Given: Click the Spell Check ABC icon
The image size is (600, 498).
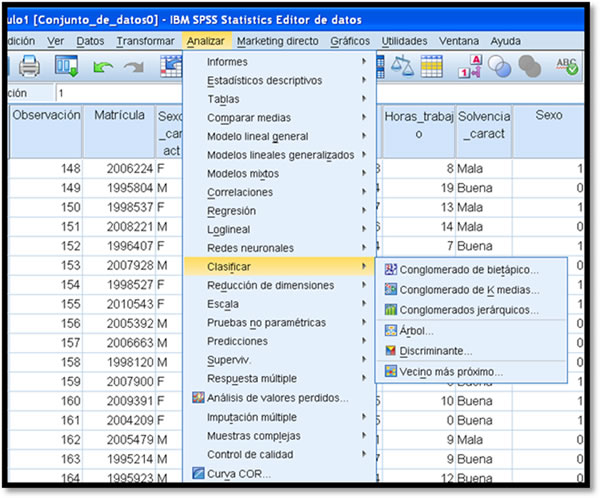Looking at the screenshot, I should tap(567, 66).
